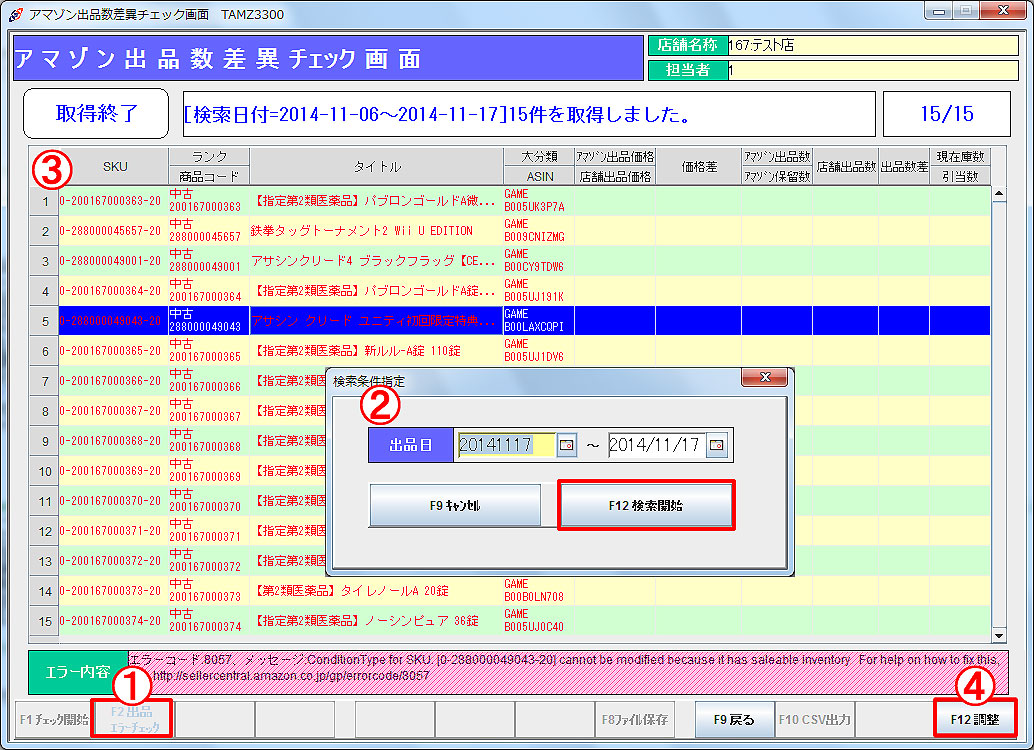Click F12 検索開始 button

click(646, 505)
